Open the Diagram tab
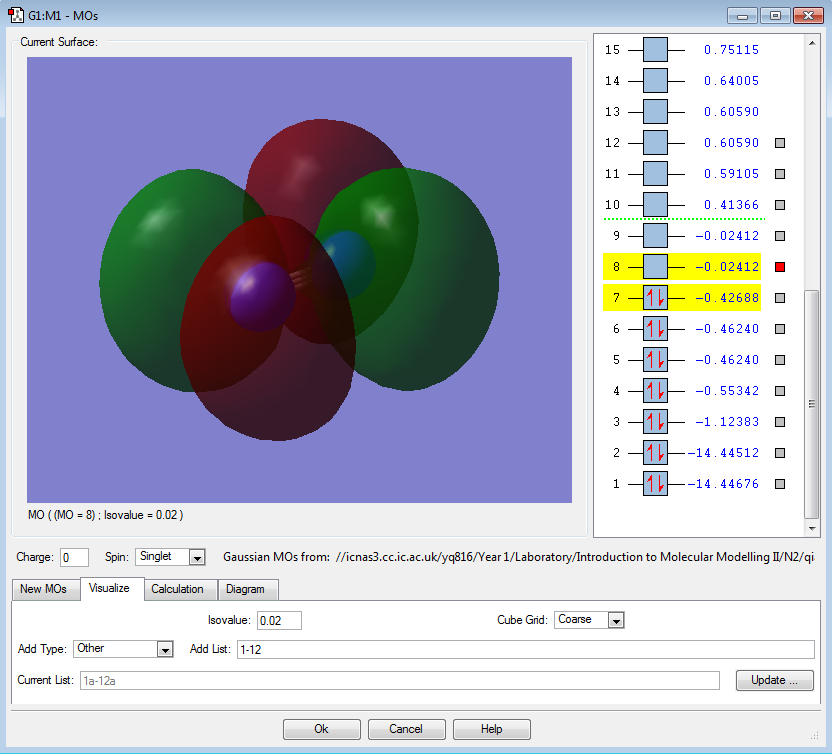Screen dimensions: 832x754 coord(247,589)
